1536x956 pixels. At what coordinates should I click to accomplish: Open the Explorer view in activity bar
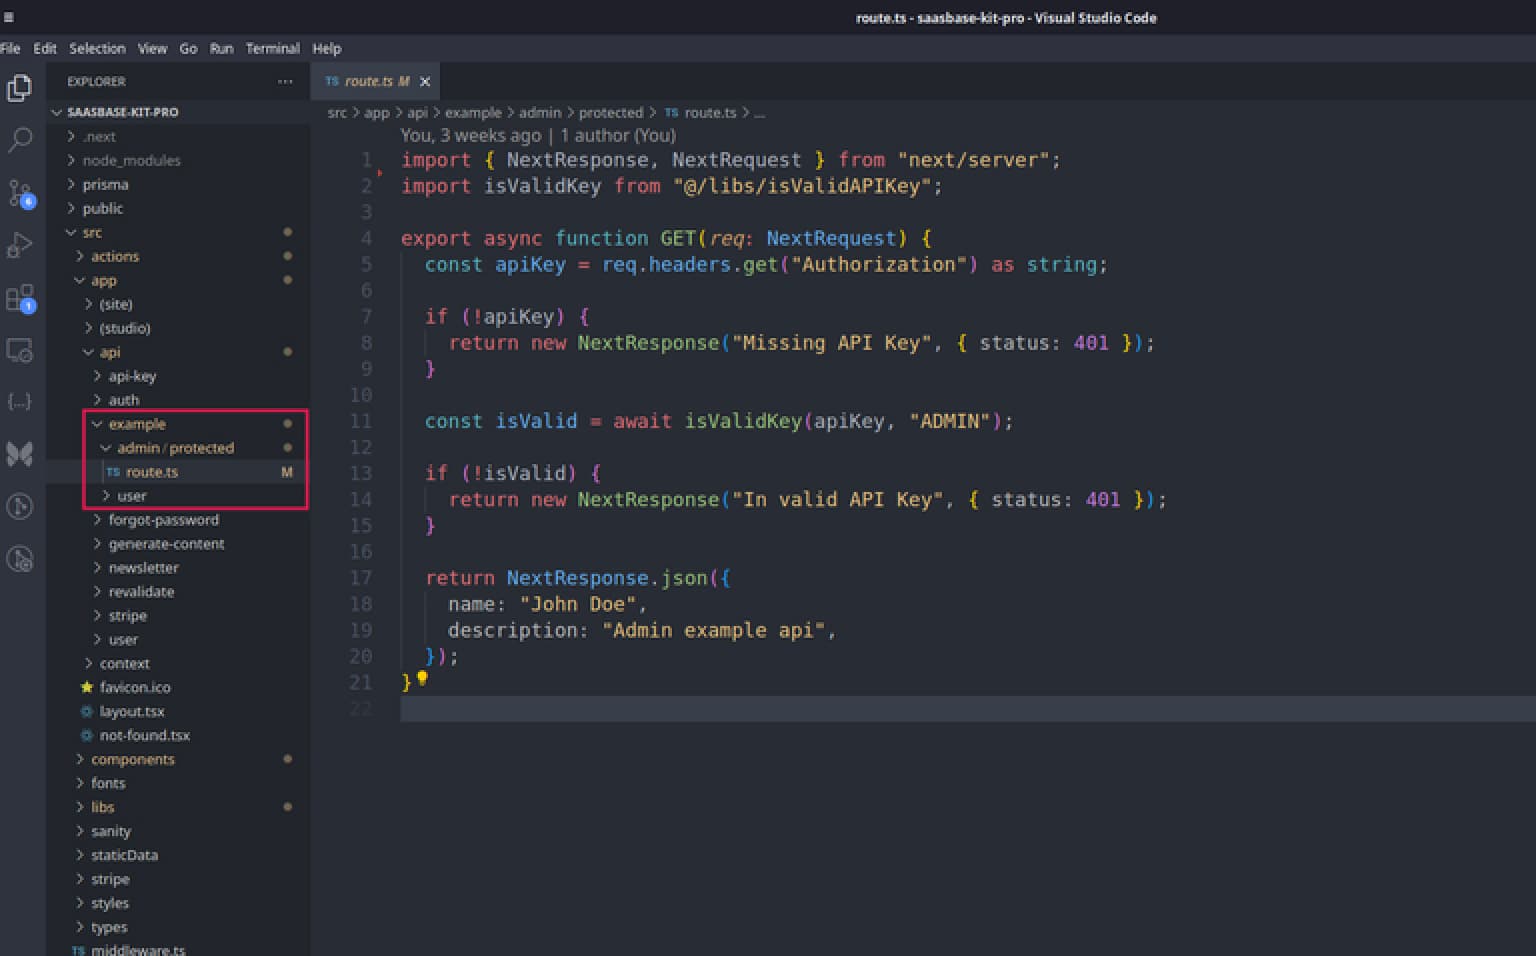pyautogui.click(x=19, y=89)
